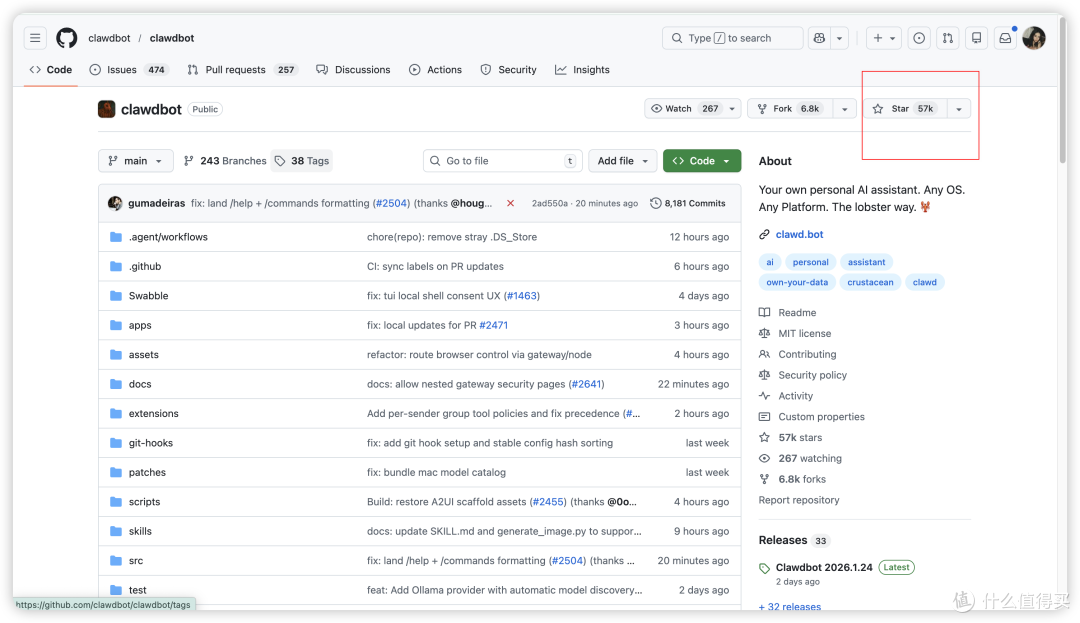
Task: Click Report repository link
Action: (799, 500)
